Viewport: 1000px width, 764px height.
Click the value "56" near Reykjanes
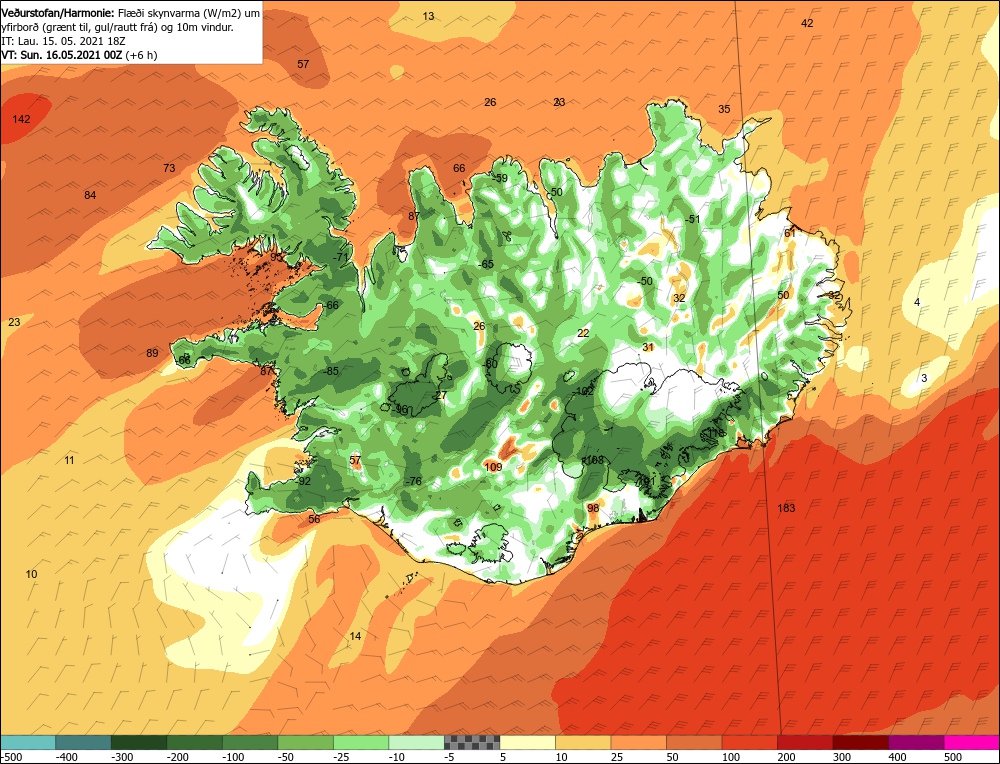click(314, 518)
